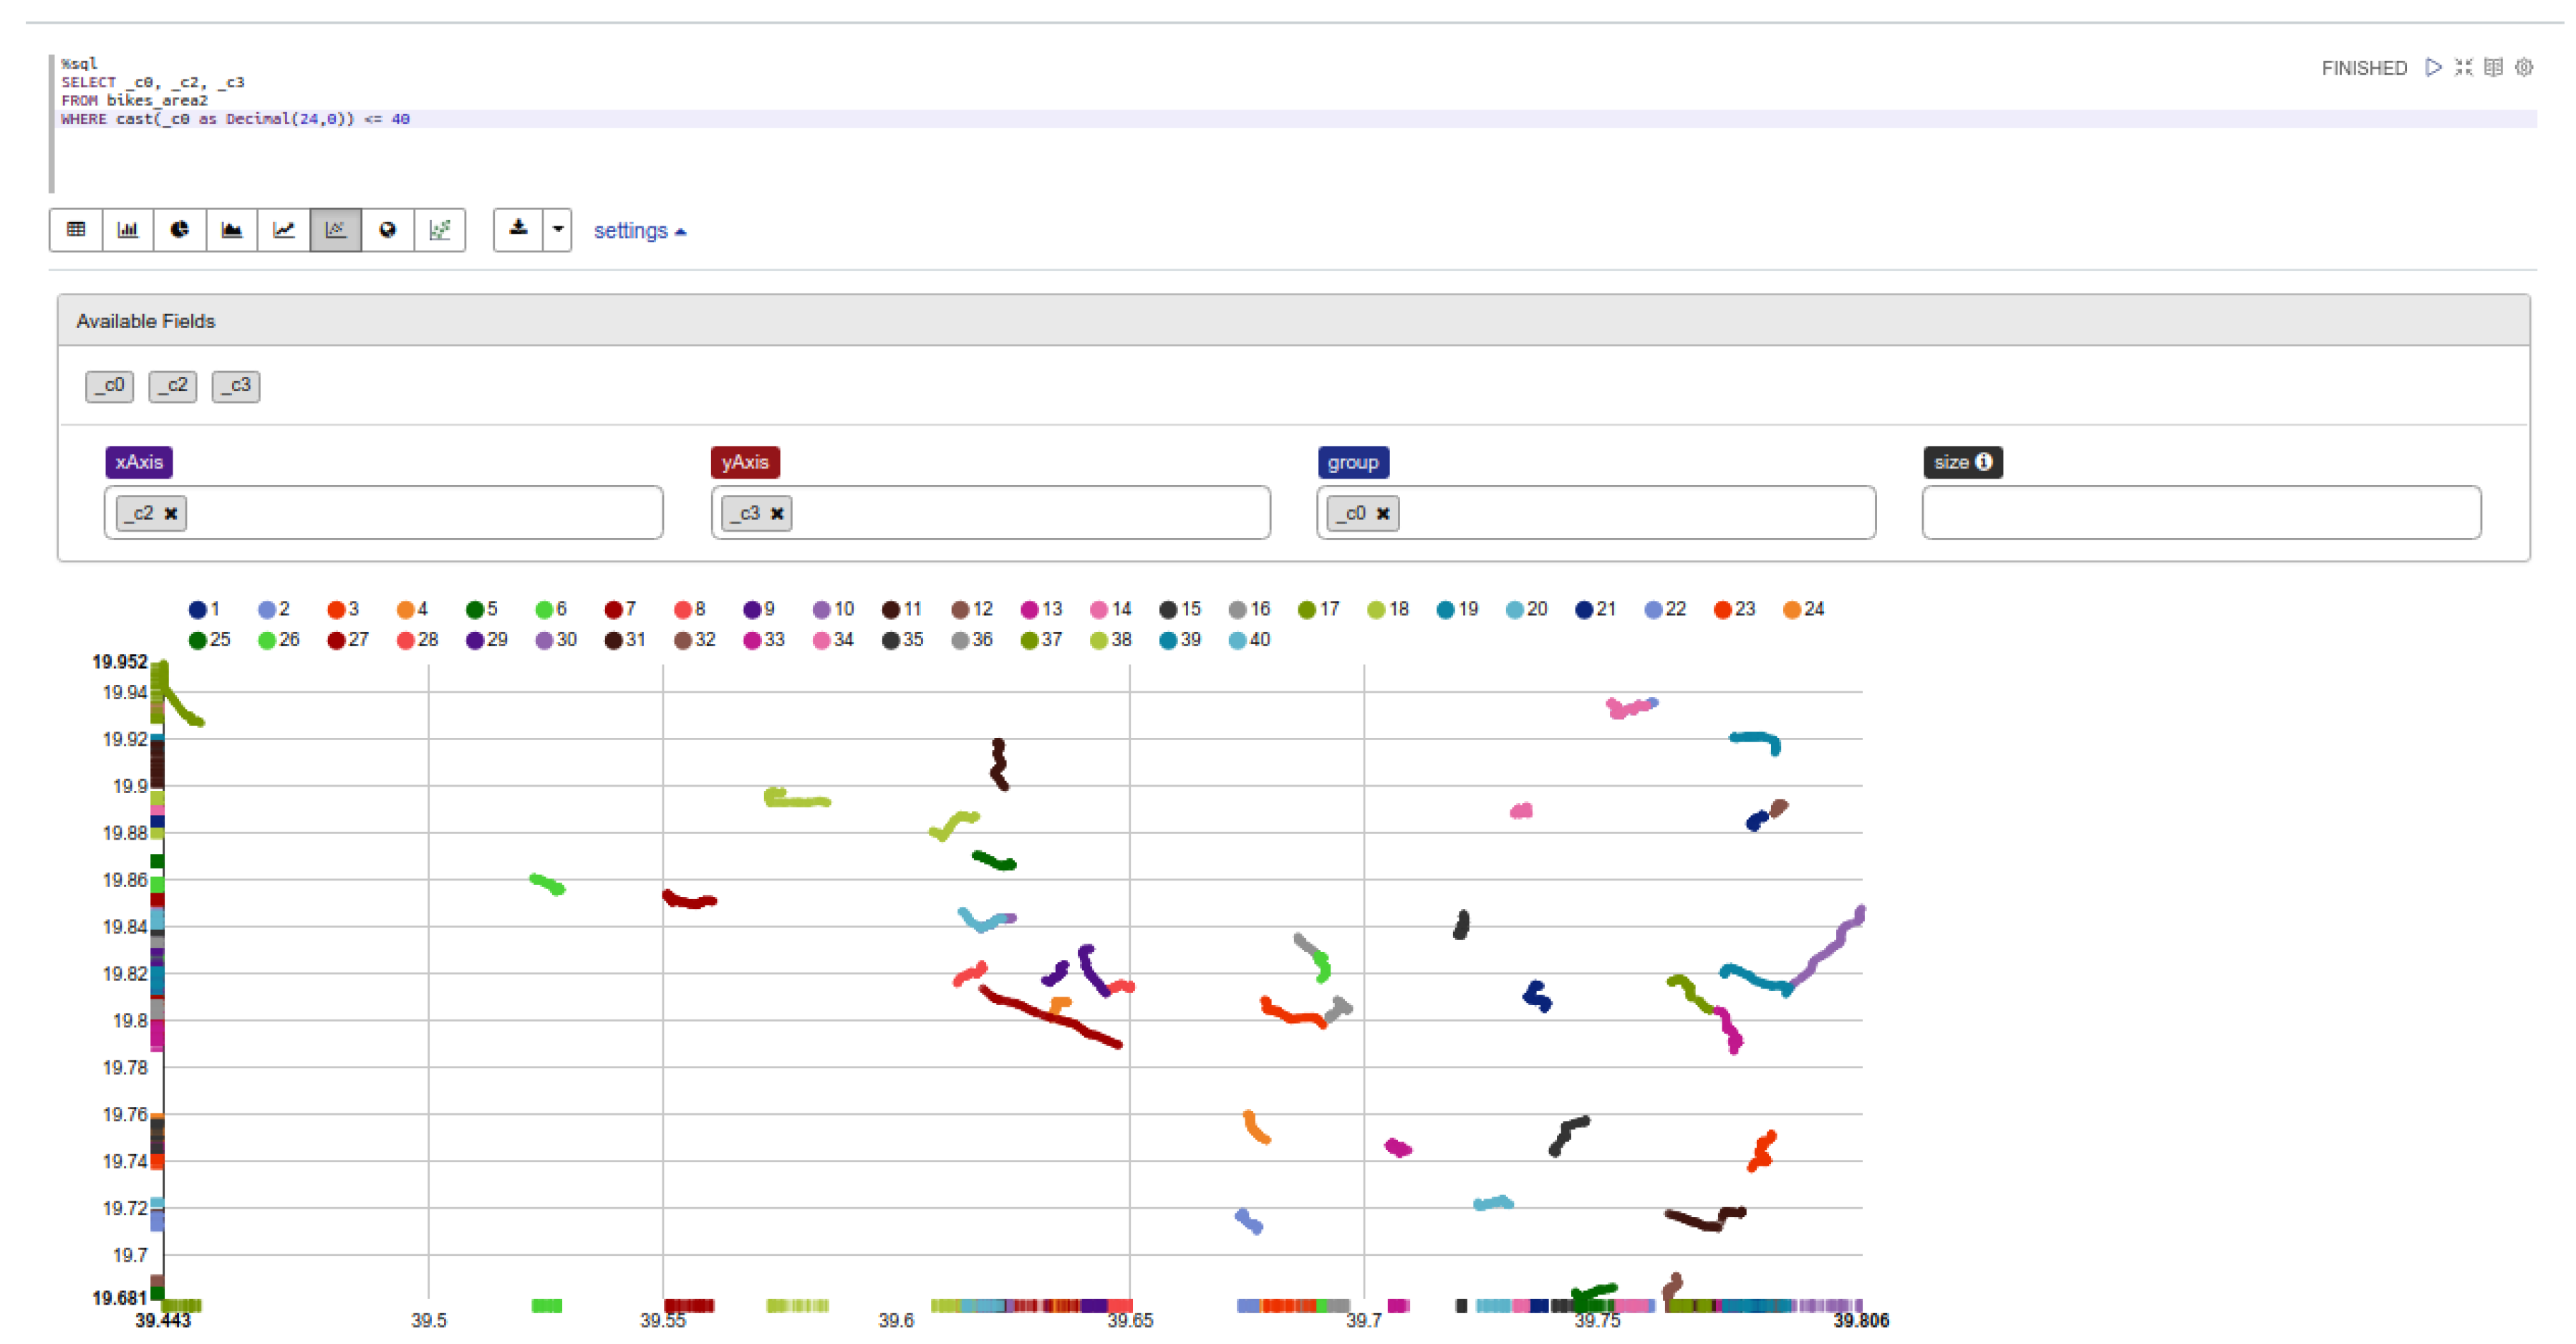Click the book icon to hide output
This screenshot has width=2576, height=1344.
[2493, 67]
